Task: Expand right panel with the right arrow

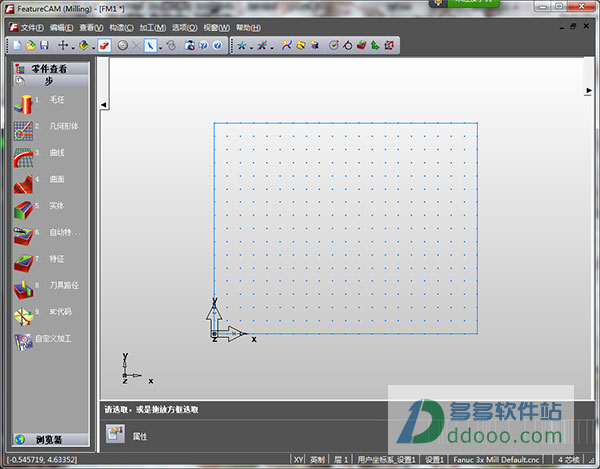Action: tap(589, 91)
